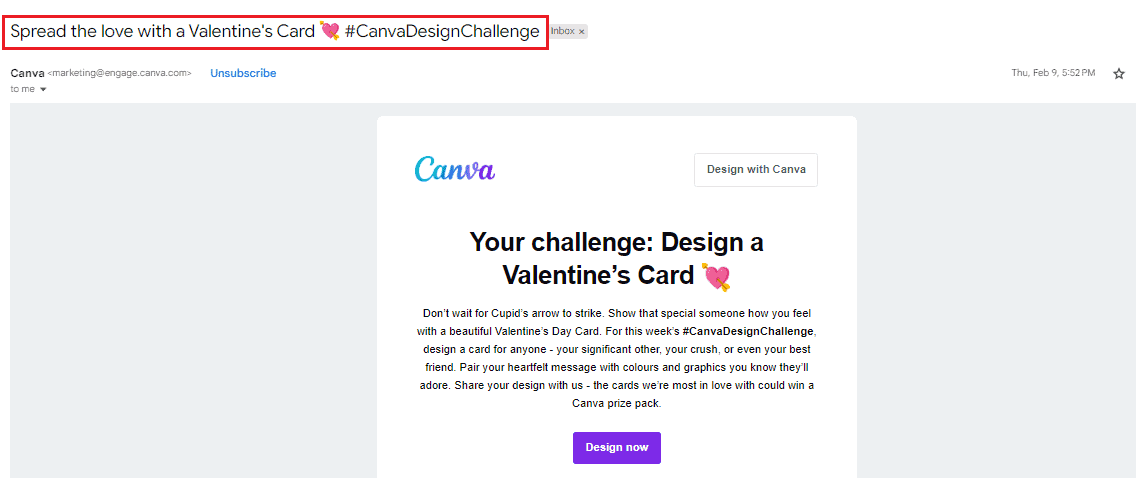Click the sender name 'Canva'

coord(28,73)
